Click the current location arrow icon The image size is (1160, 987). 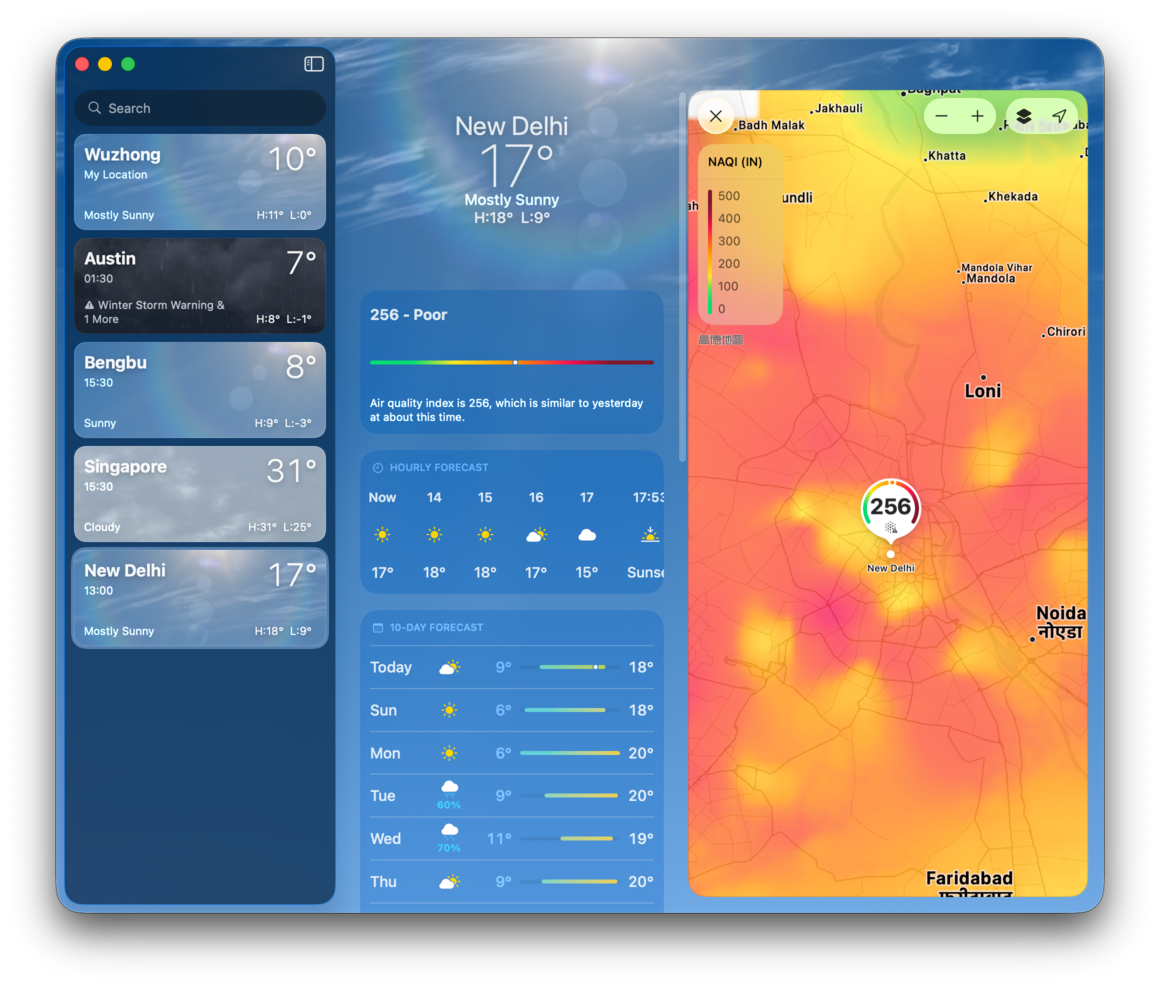1059,116
